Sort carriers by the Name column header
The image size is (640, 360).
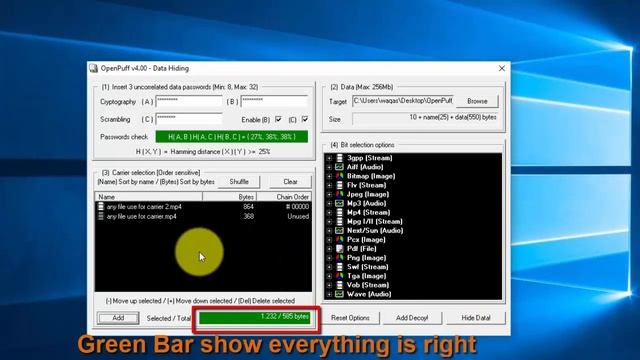point(149,197)
